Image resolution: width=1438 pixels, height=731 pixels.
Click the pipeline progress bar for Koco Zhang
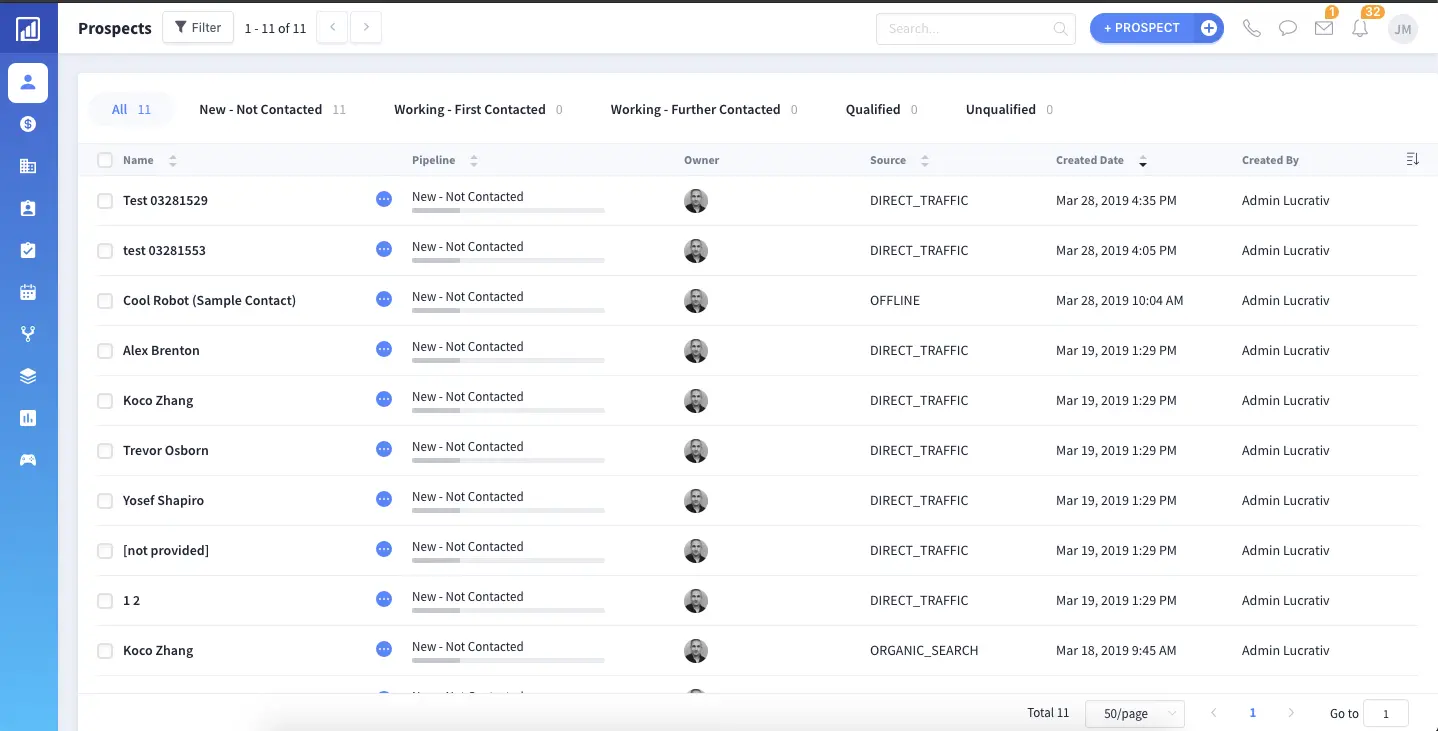click(508, 411)
